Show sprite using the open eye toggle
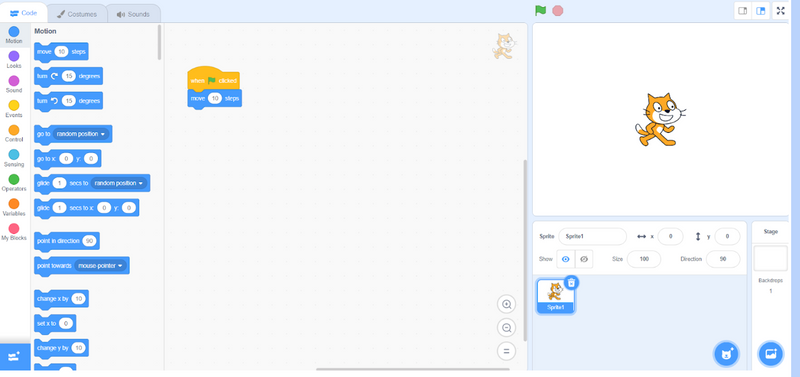800x377 pixels. [x=565, y=259]
